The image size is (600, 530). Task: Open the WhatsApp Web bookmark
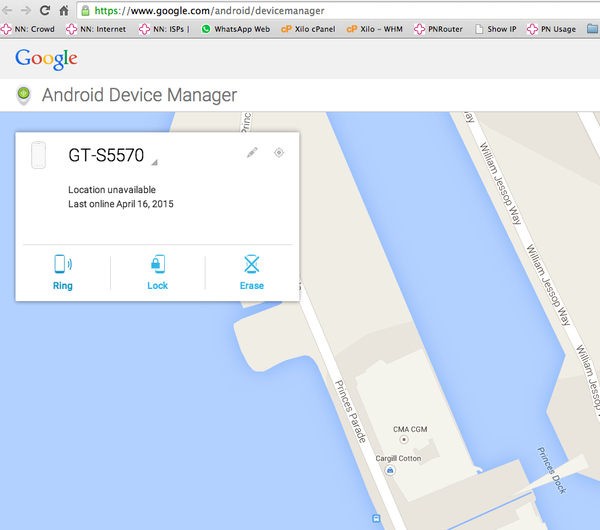235,29
